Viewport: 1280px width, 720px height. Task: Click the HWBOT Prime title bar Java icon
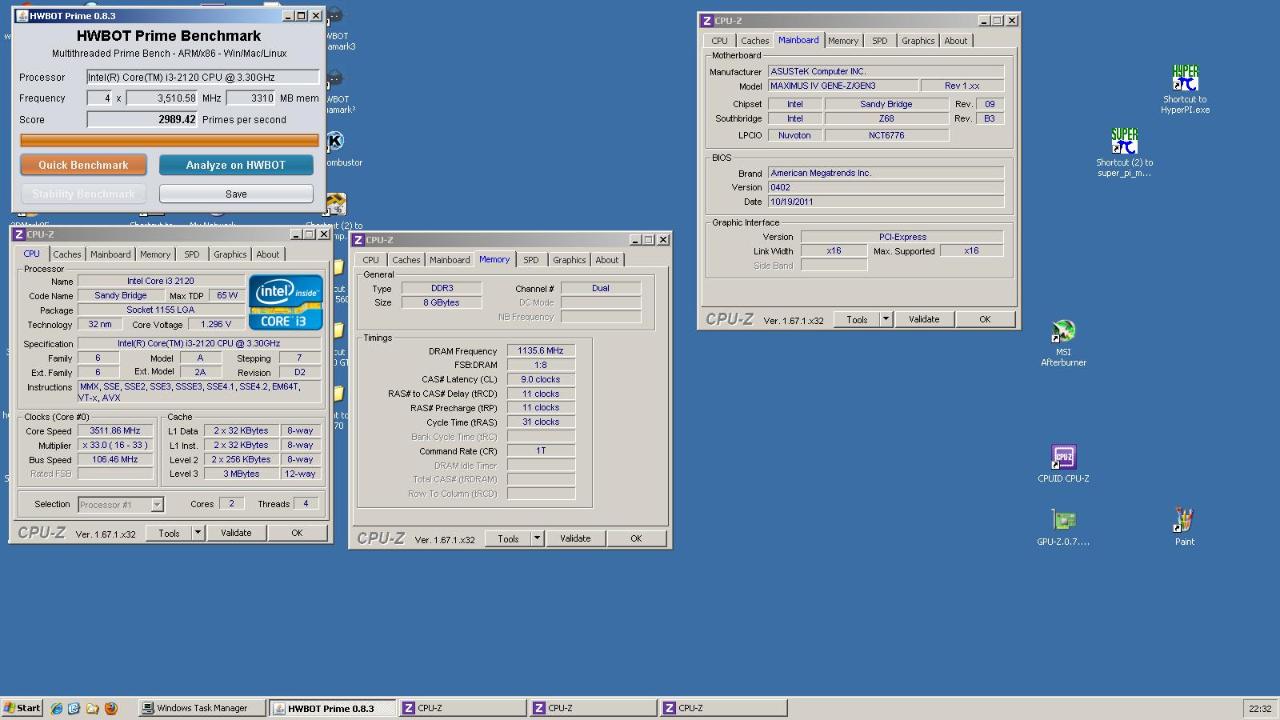point(21,16)
